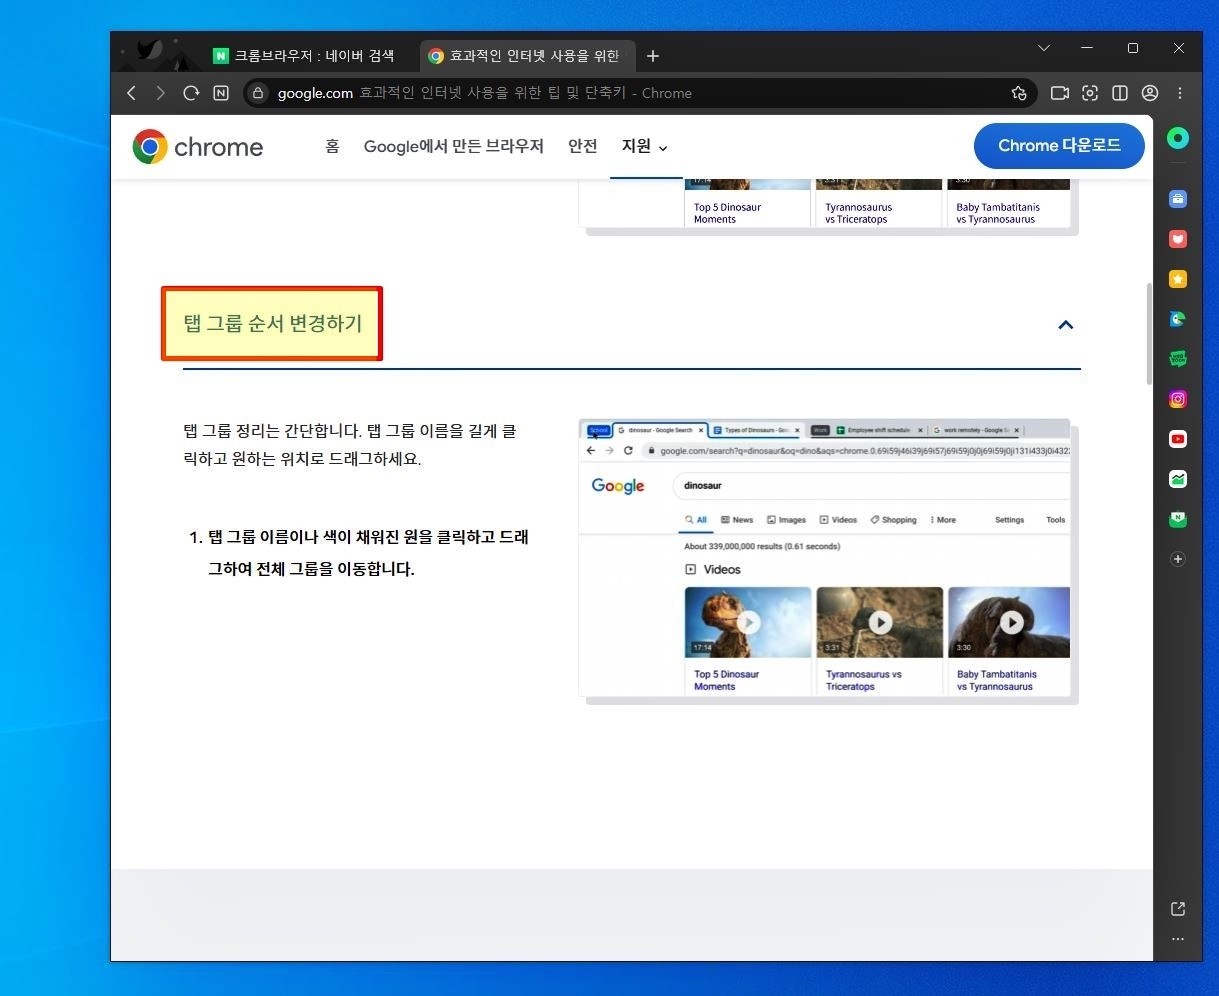Open the user profile icon

click(1150, 93)
